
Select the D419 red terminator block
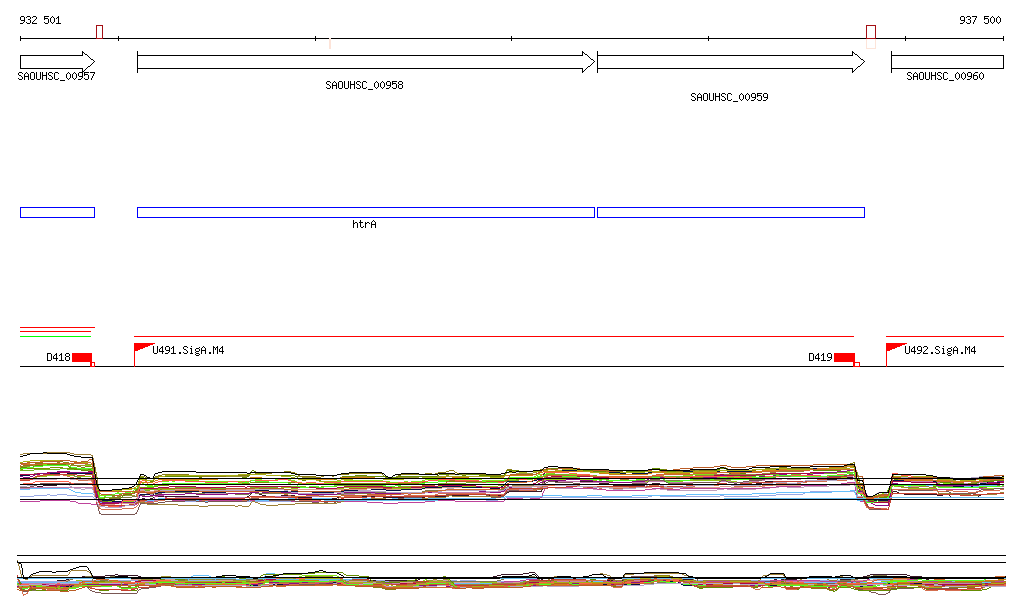tap(844, 357)
